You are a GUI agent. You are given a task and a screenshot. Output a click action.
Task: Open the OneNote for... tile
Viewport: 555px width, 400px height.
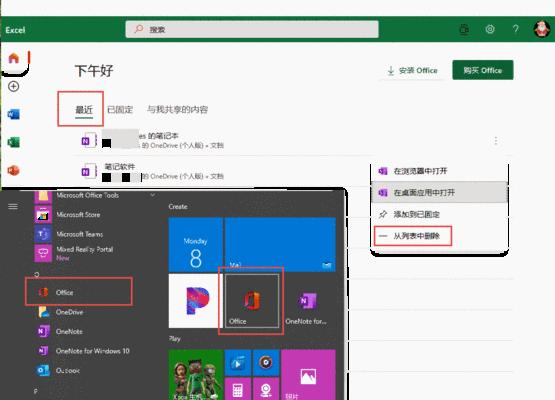pos(308,301)
